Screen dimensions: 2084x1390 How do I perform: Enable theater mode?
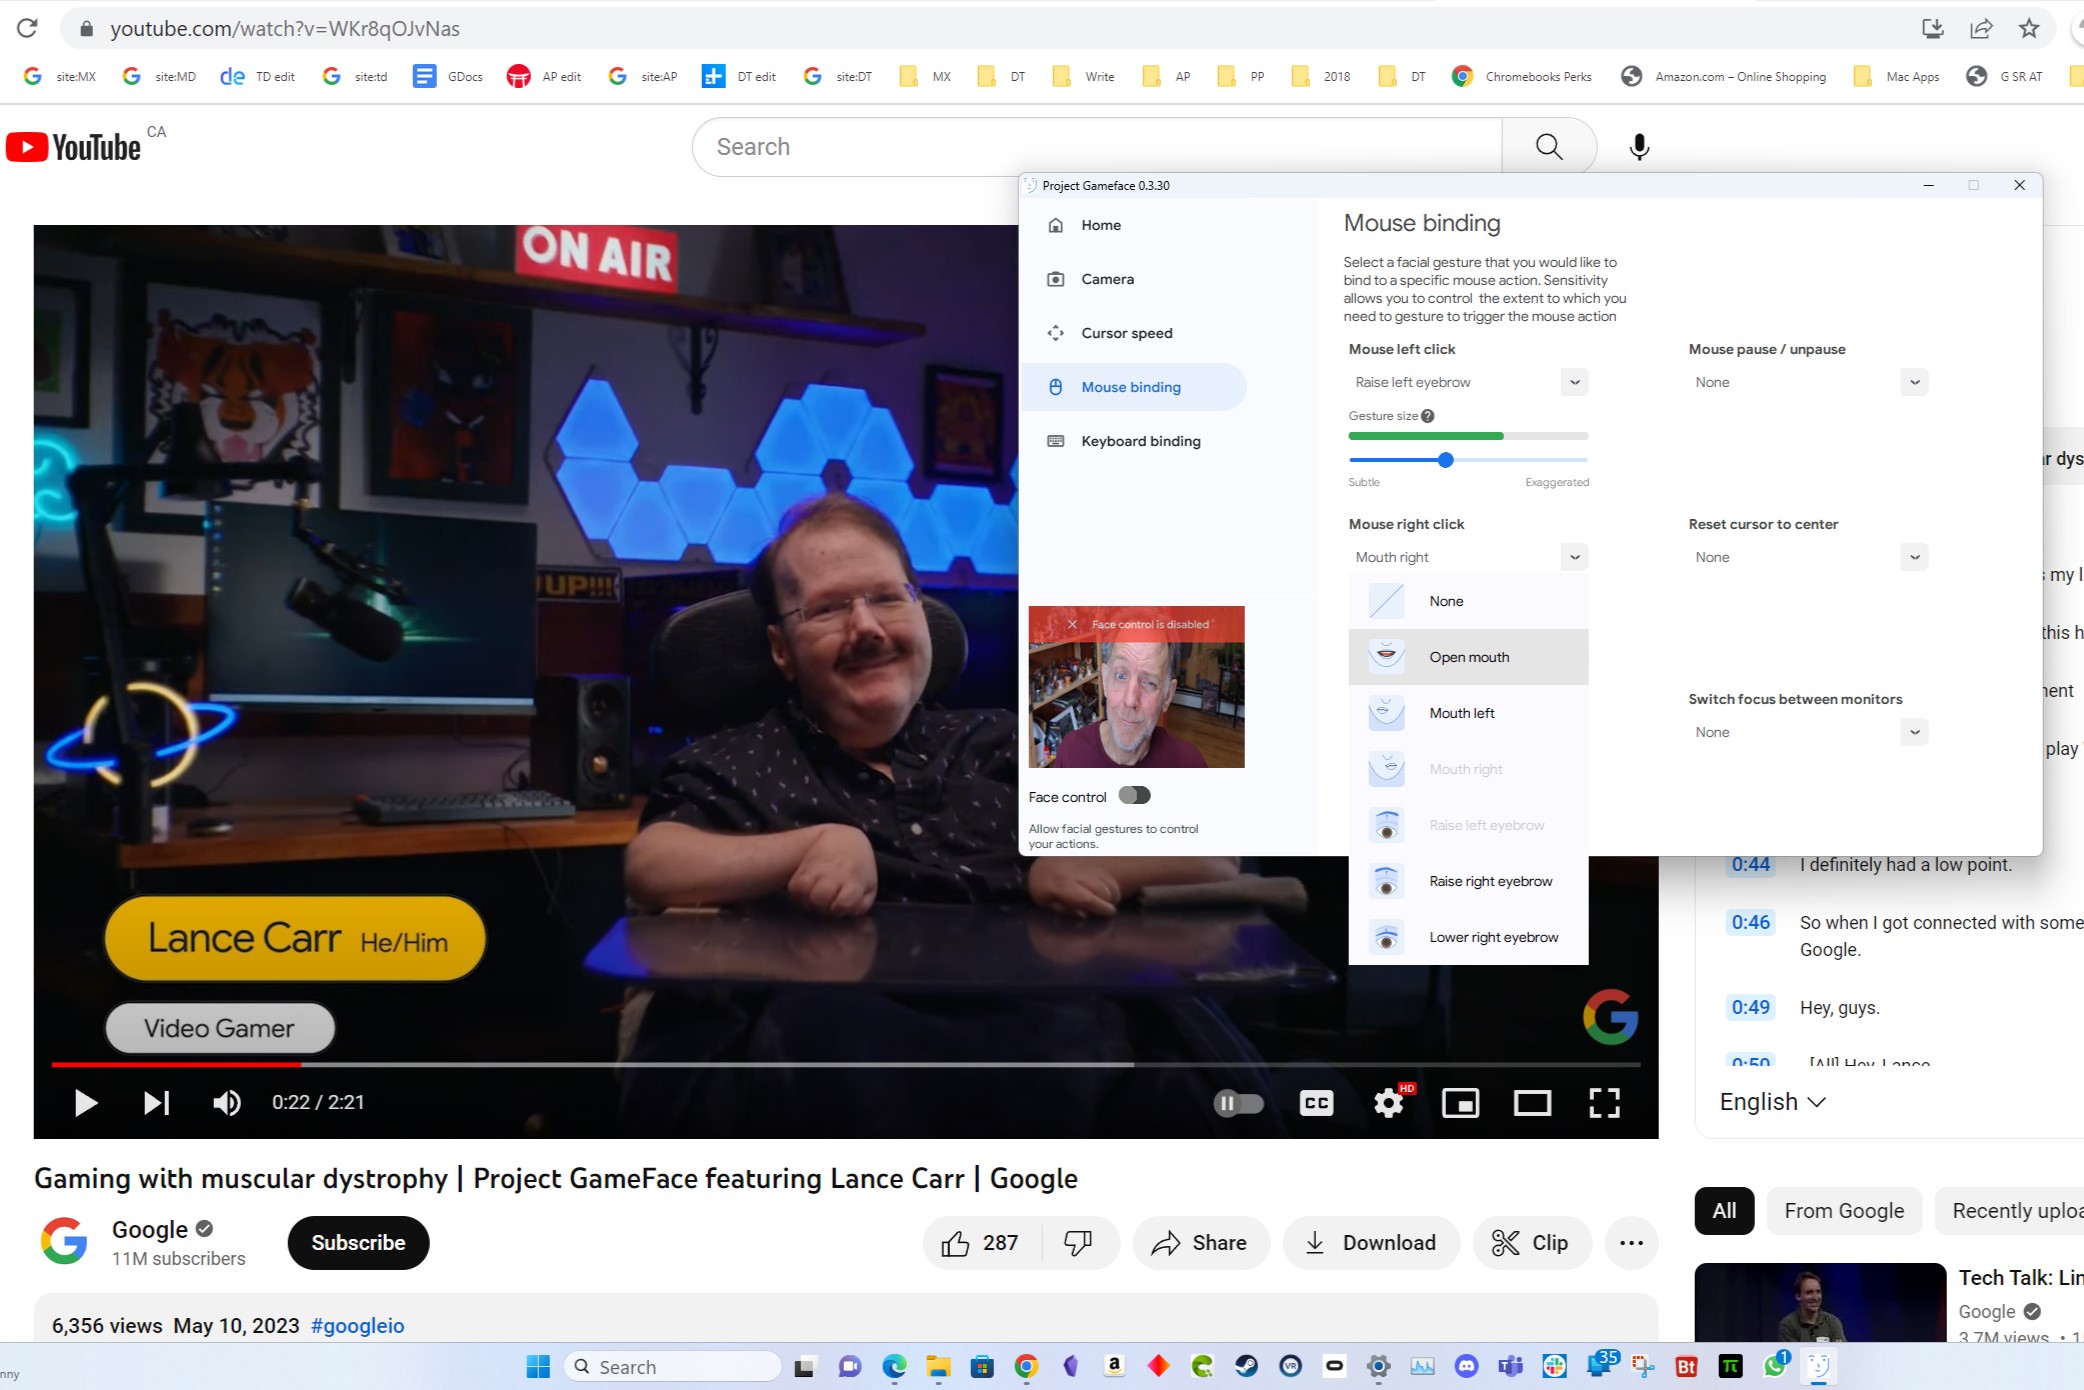click(x=1532, y=1103)
